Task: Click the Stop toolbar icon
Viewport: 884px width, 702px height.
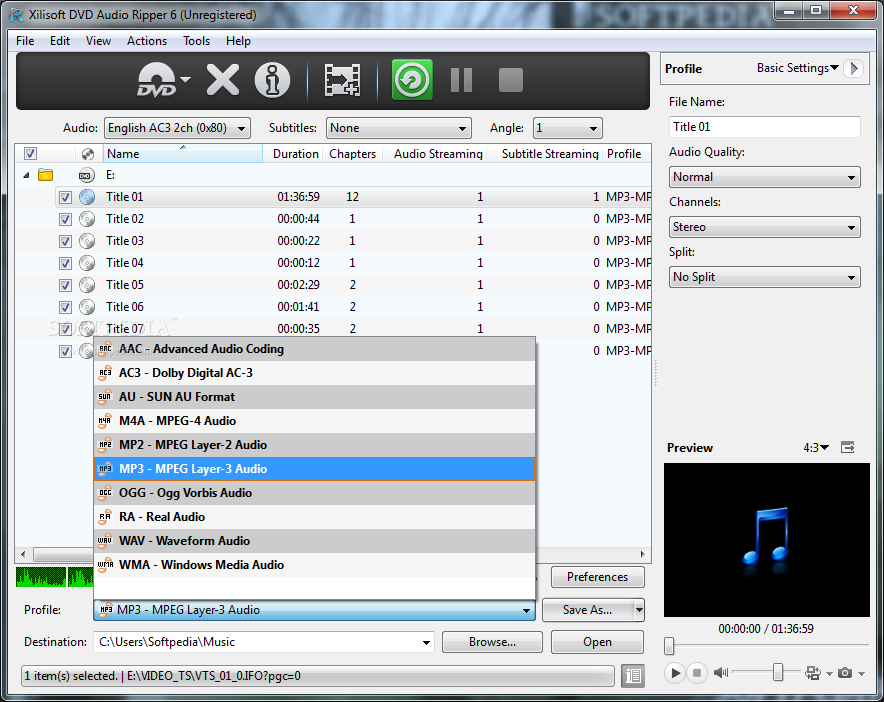Action: pyautogui.click(x=511, y=80)
